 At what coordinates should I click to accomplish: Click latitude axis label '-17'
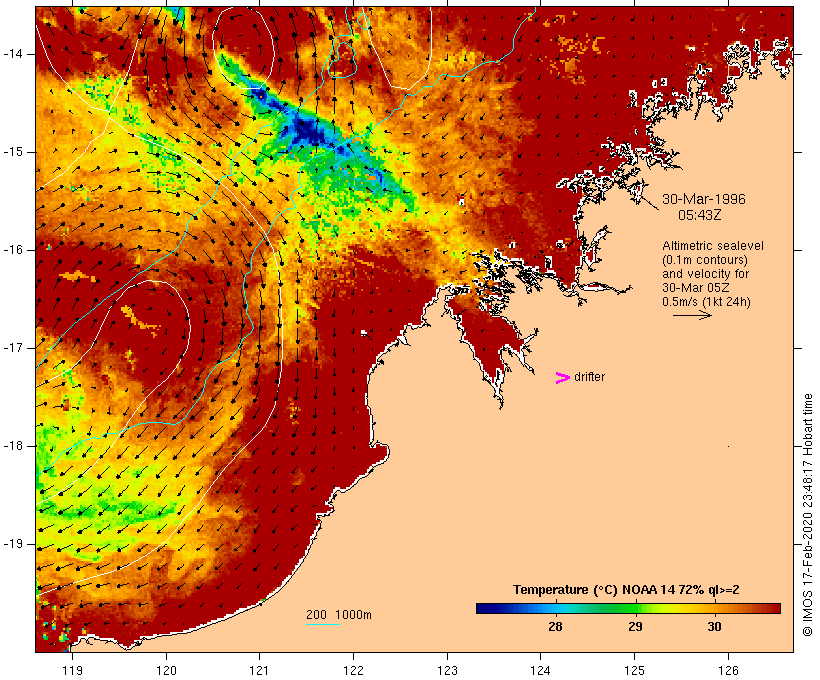click(x=12, y=348)
